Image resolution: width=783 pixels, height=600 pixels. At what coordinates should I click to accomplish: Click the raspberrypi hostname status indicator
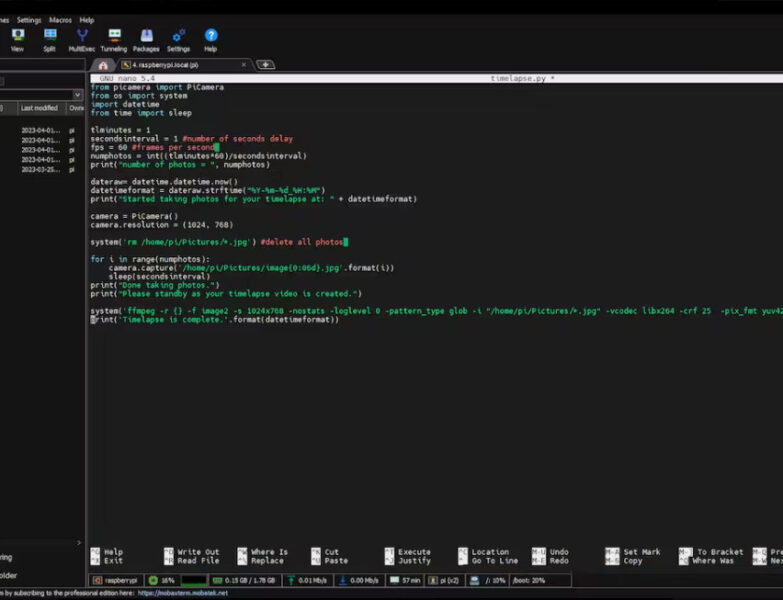[116, 580]
